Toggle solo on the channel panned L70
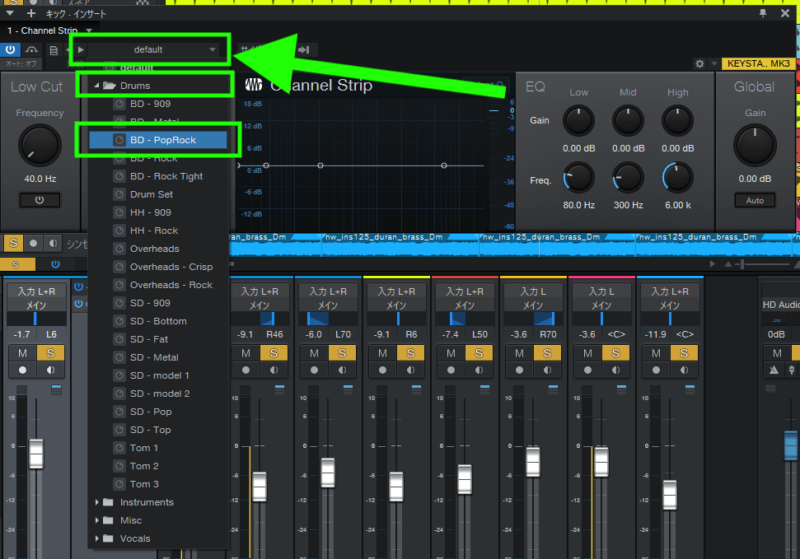 coord(342,353)
